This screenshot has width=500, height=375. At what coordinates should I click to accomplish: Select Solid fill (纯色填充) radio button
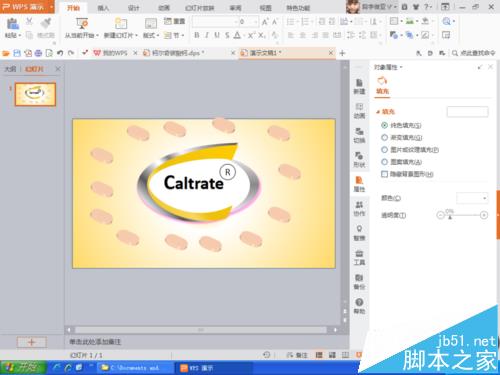click(x=384, y=125)
